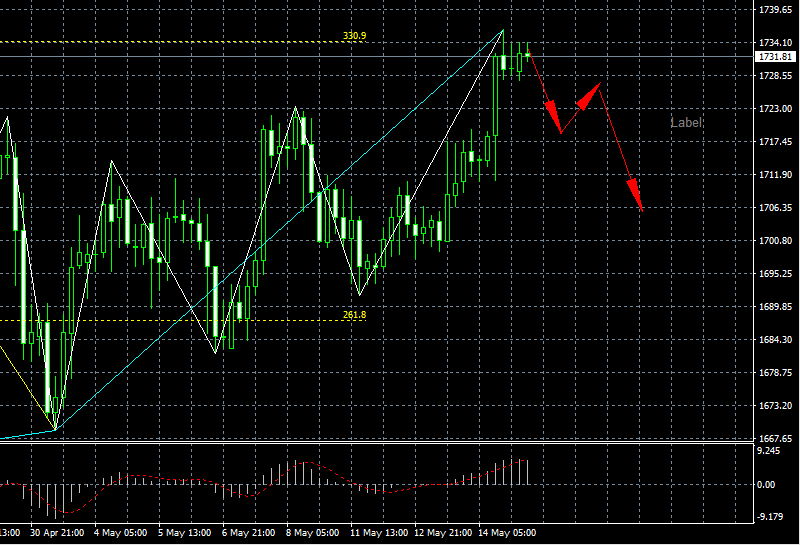Click the 1684.30 price axis label
The width and height of the screenshot is (800, 545).
coord(776,339)
